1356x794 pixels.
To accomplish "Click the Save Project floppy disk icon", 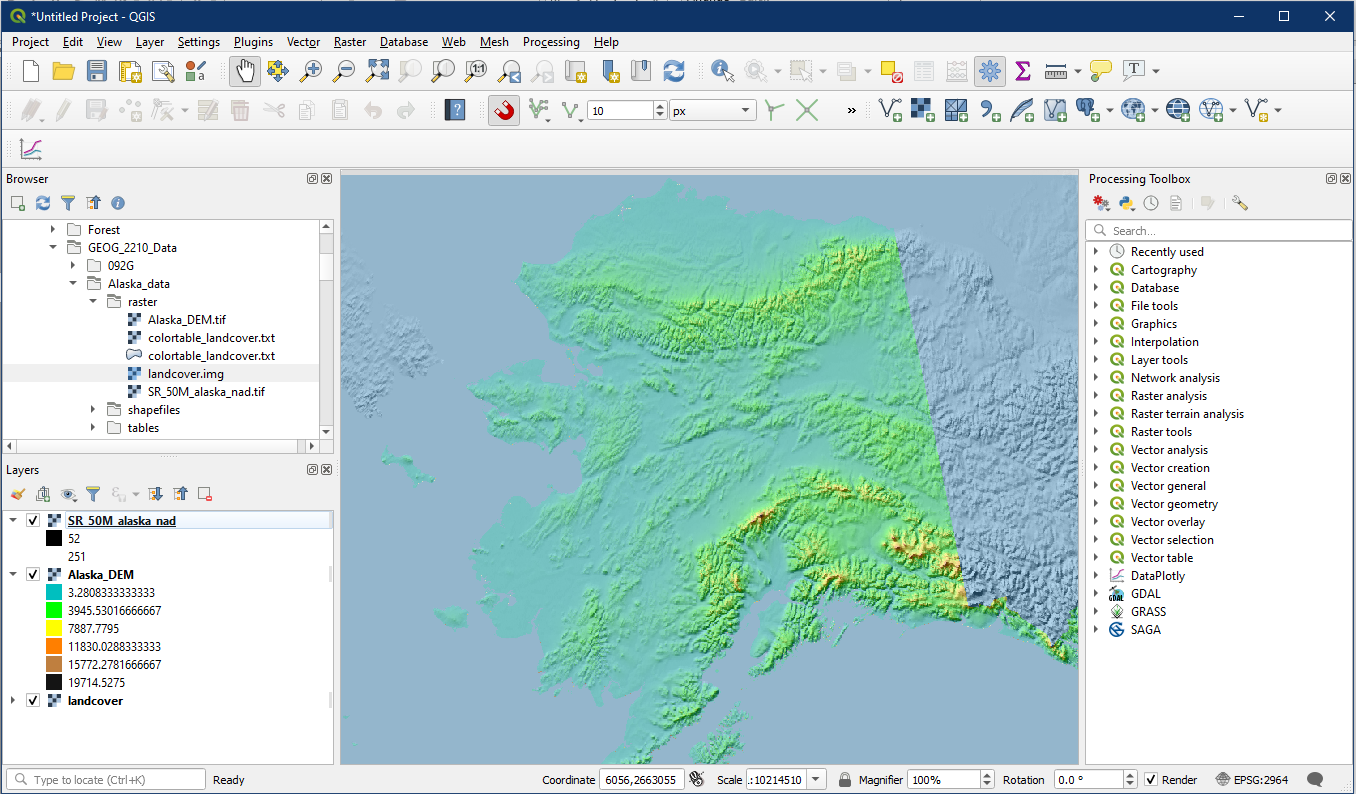I will pyautogui.click(x=96, y=71).
